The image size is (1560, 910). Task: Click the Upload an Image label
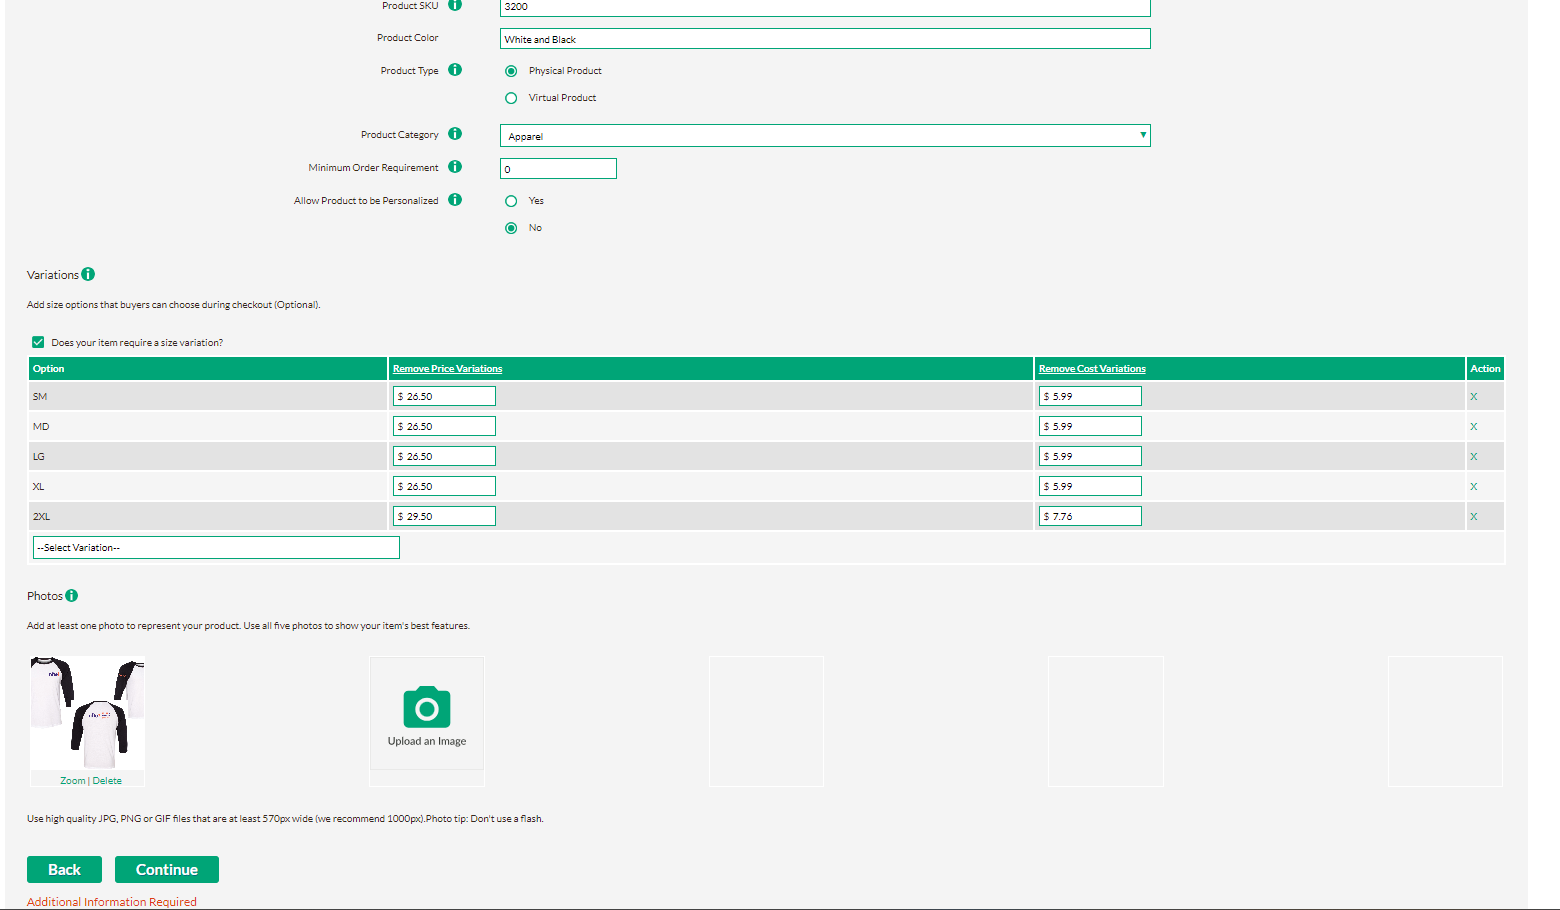(427, 742)
